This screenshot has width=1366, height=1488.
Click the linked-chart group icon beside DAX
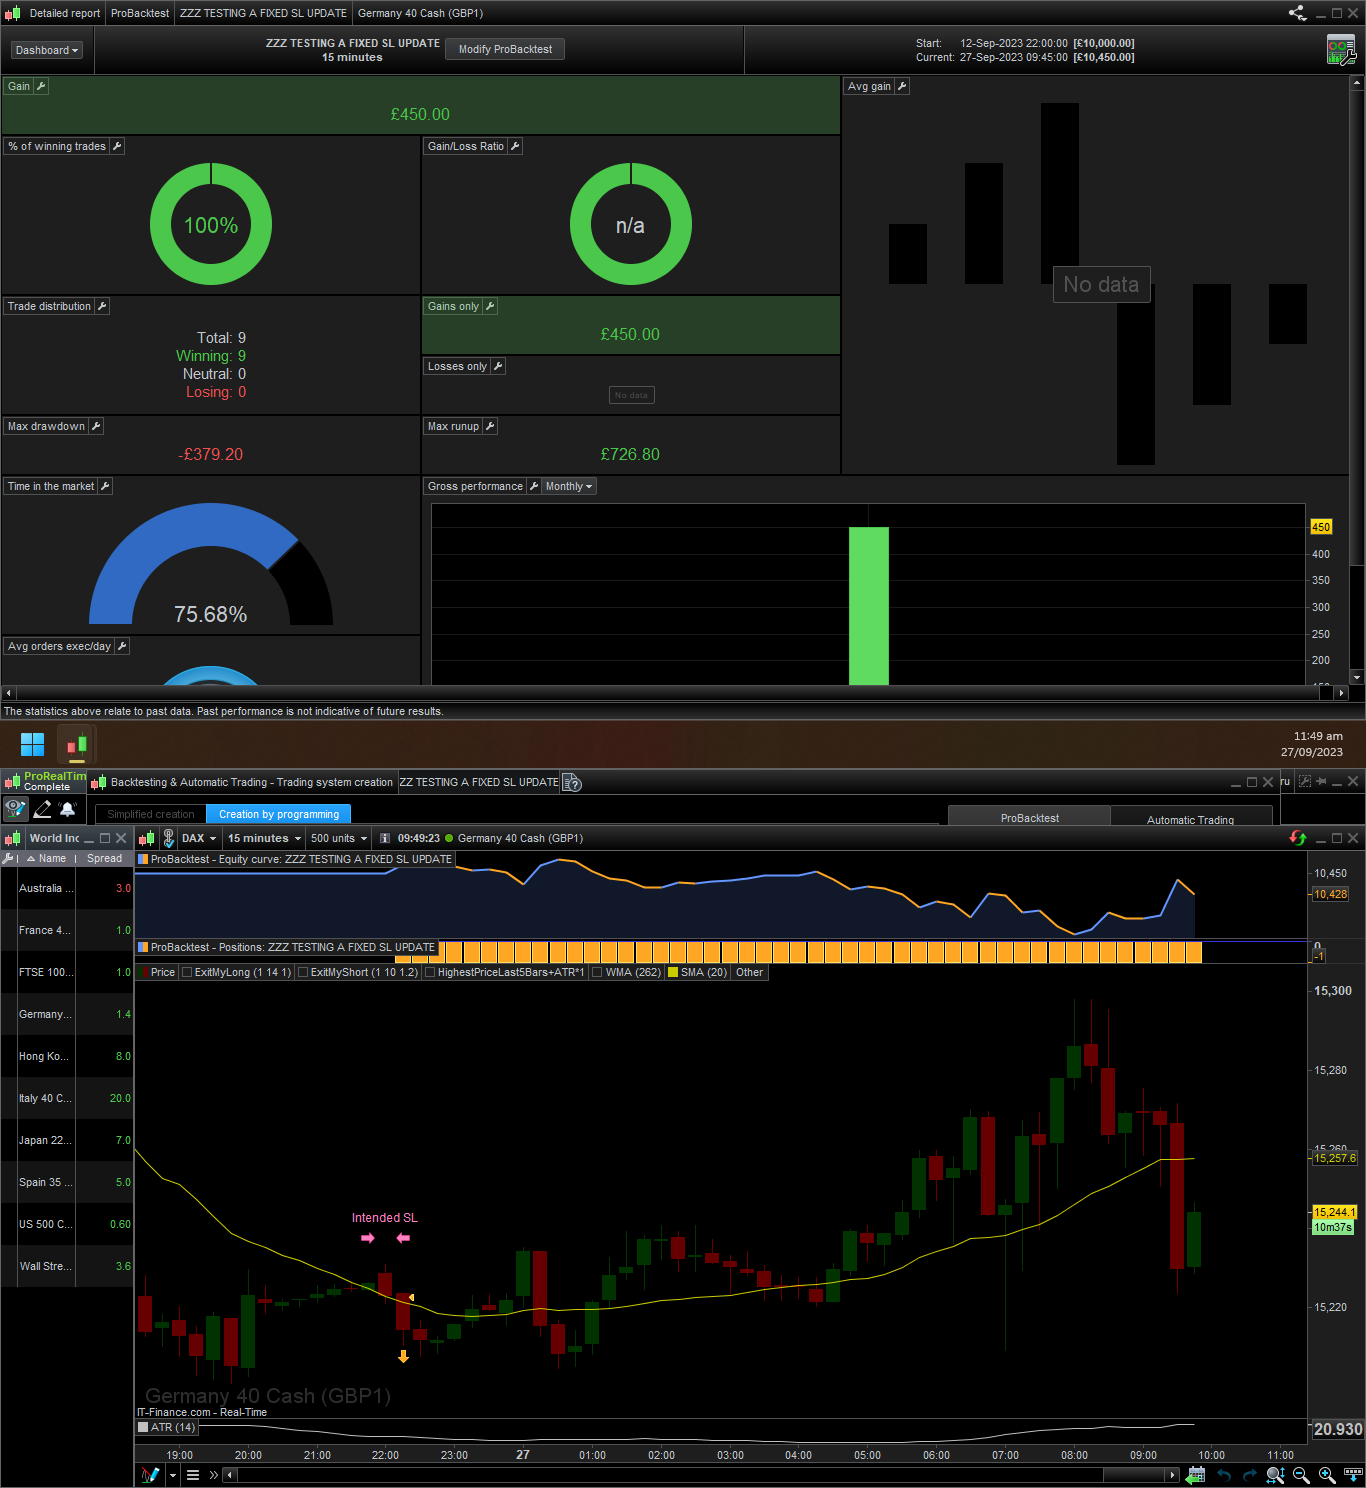(169, 838)
